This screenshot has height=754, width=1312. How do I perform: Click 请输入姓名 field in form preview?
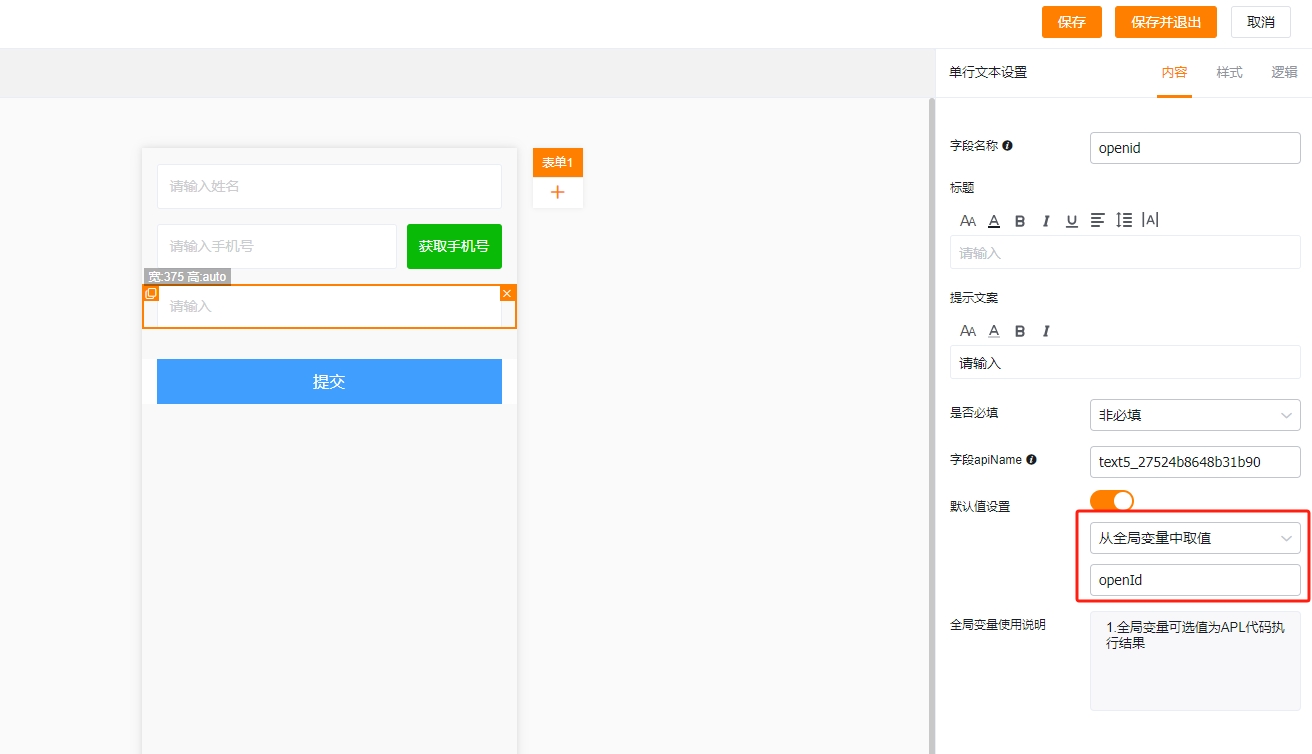coord(329,186)
